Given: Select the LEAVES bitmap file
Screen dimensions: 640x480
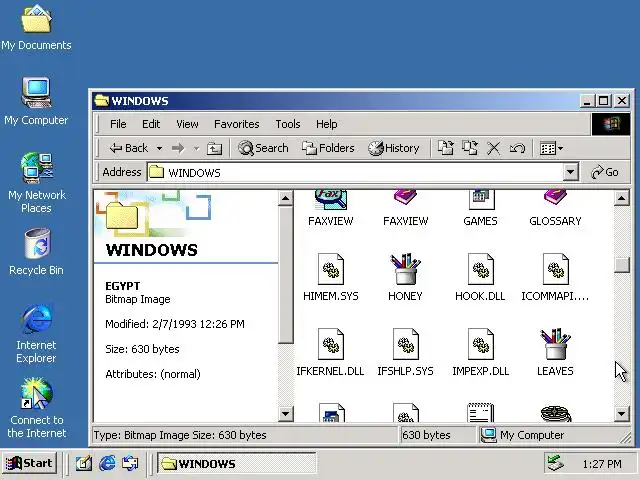Looking at the screenshot, I should [555, 352].
